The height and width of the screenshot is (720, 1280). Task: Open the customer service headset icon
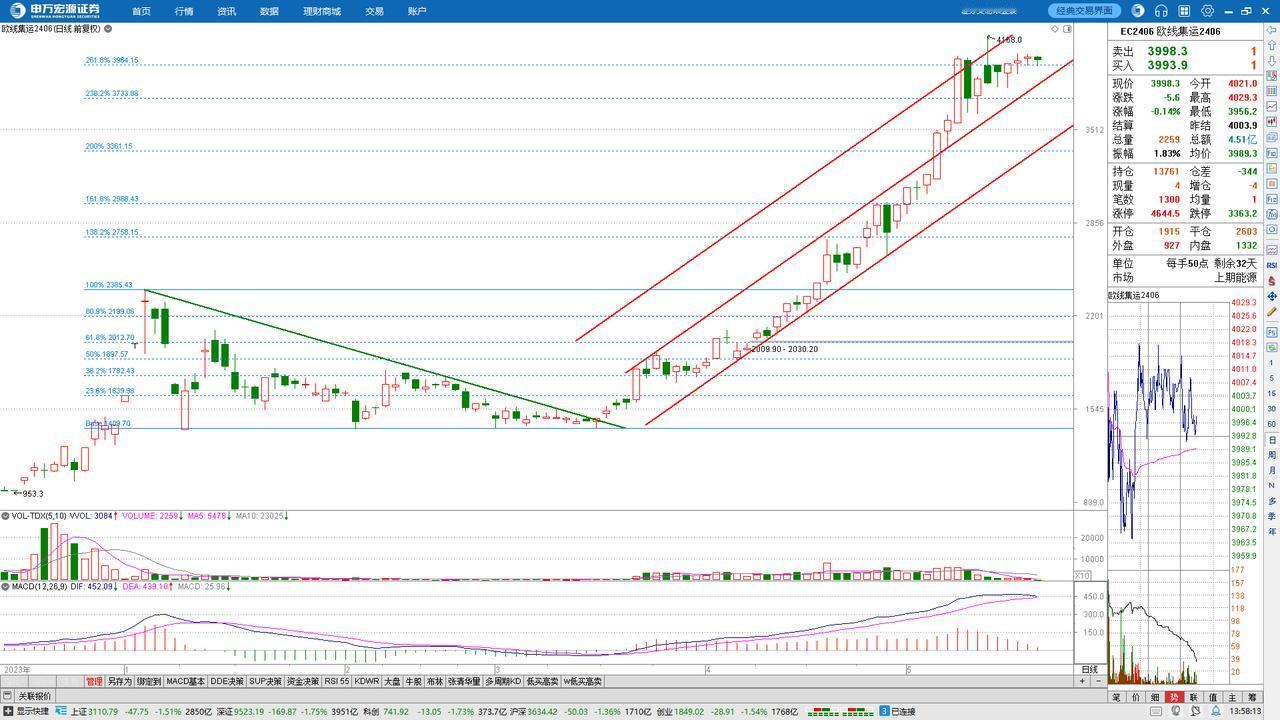1161,11
